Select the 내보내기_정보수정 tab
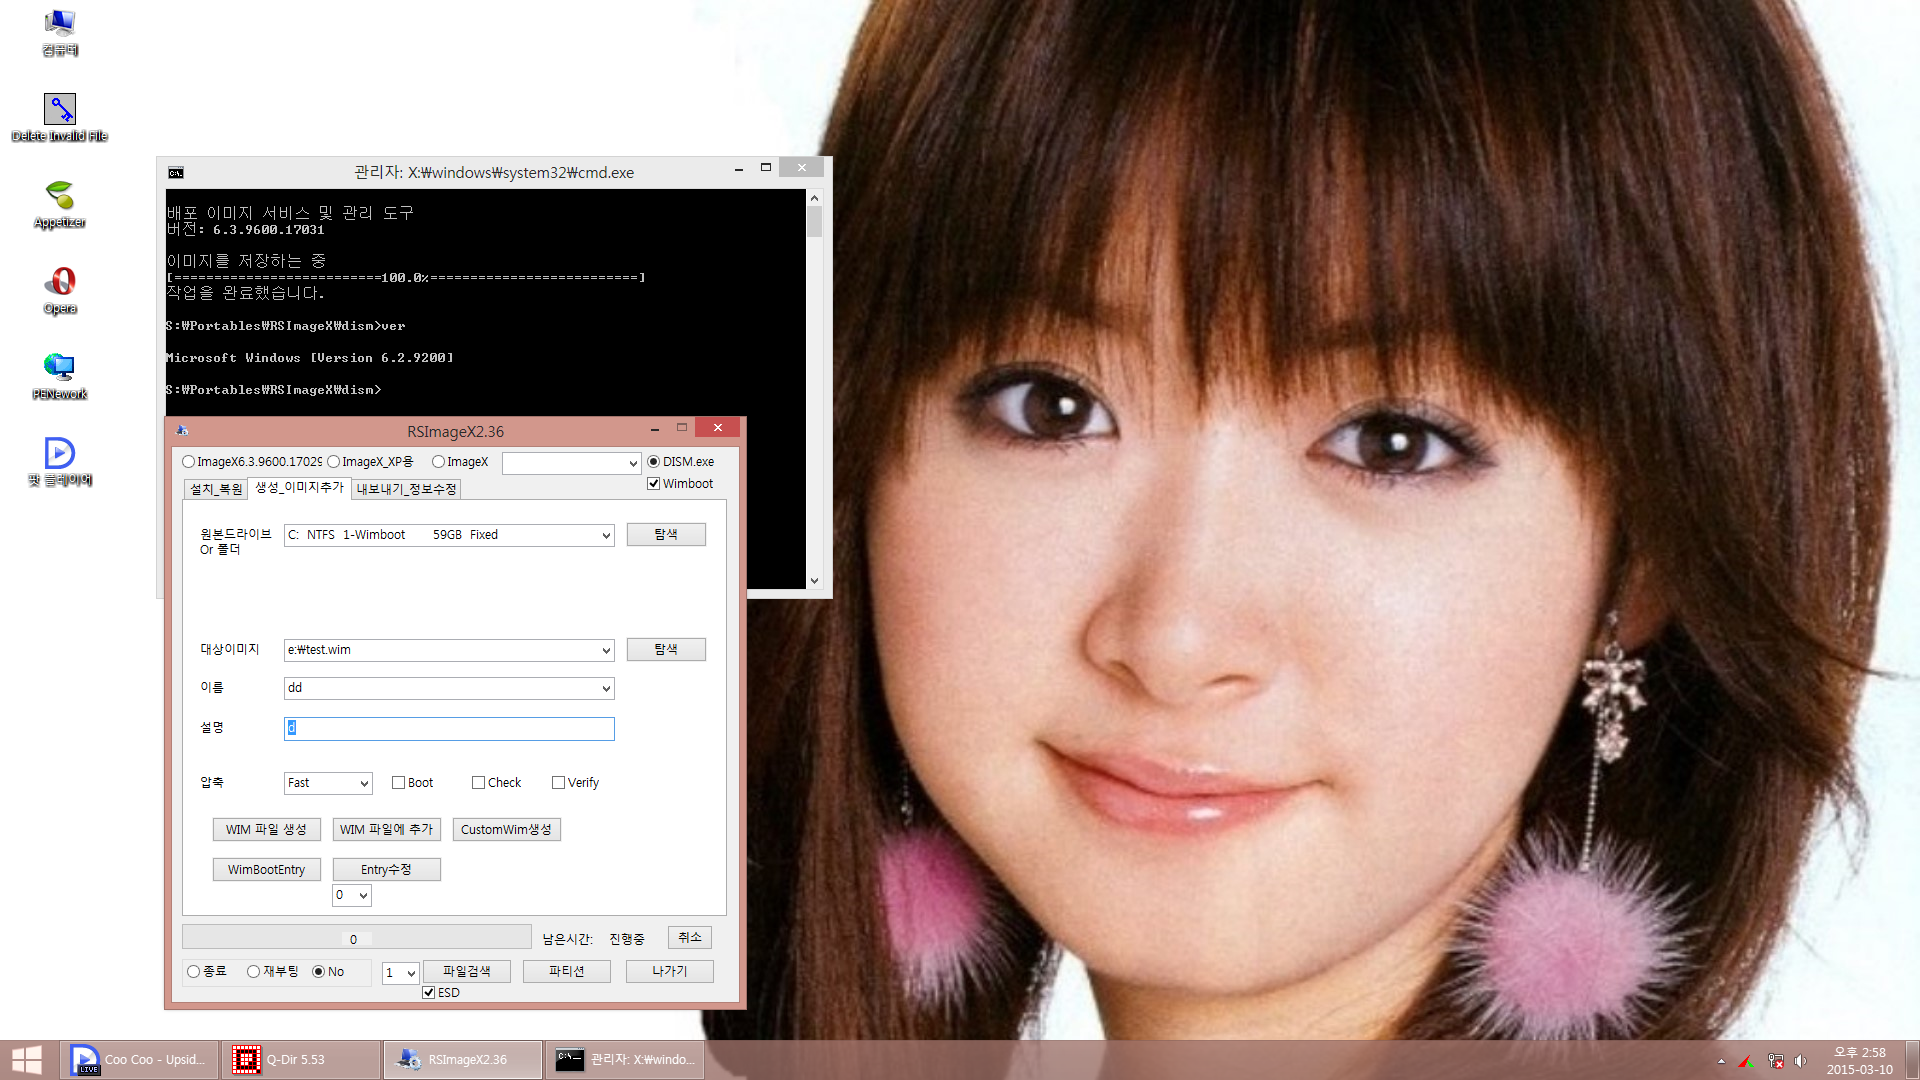This screenshot has height=1080, width=1920. (x=404, y=489)
